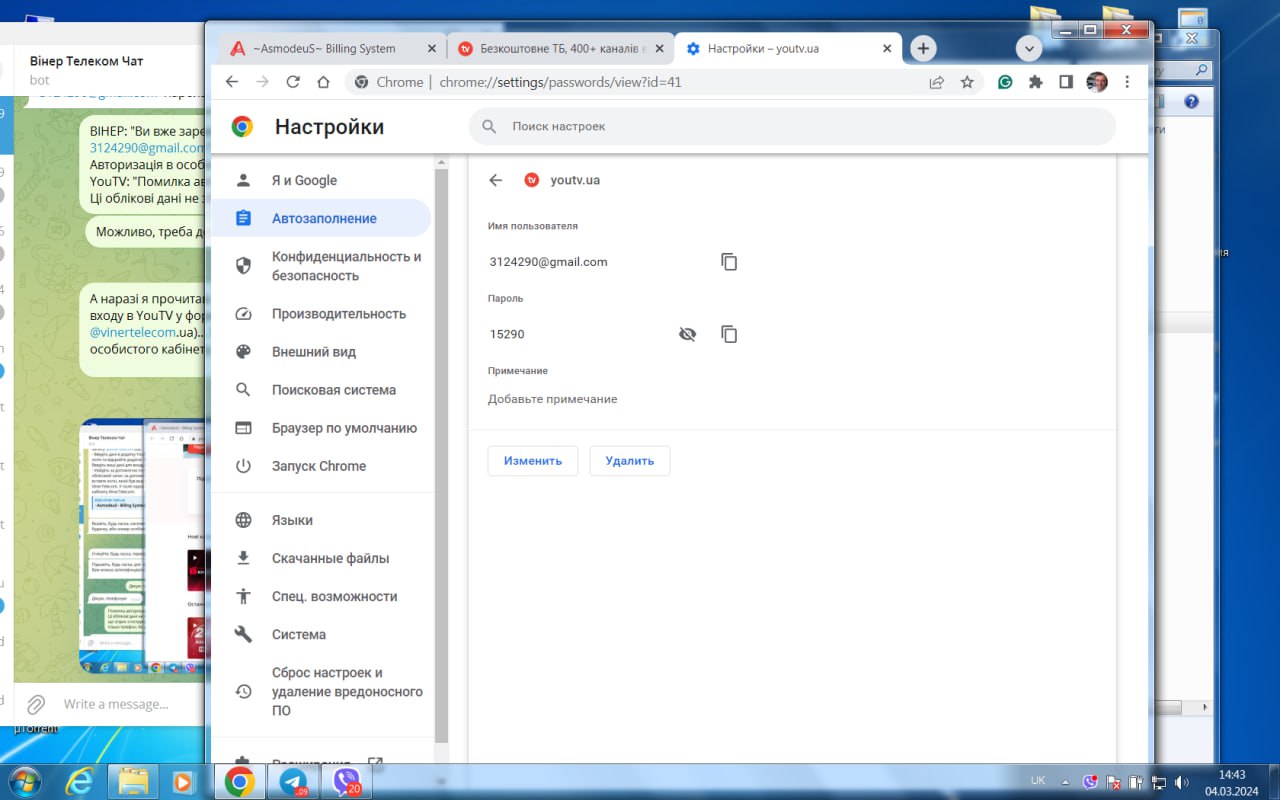This screenshot has width=1280, height=800.
Task: Click the Удалить button
Action: coord(630,461)
